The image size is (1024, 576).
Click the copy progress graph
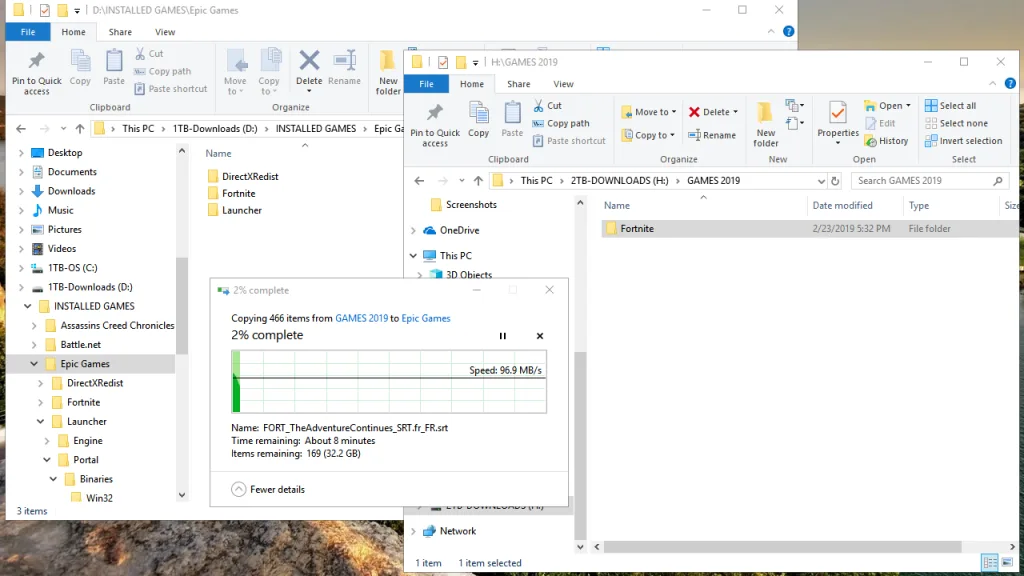[x=389, y=382]
